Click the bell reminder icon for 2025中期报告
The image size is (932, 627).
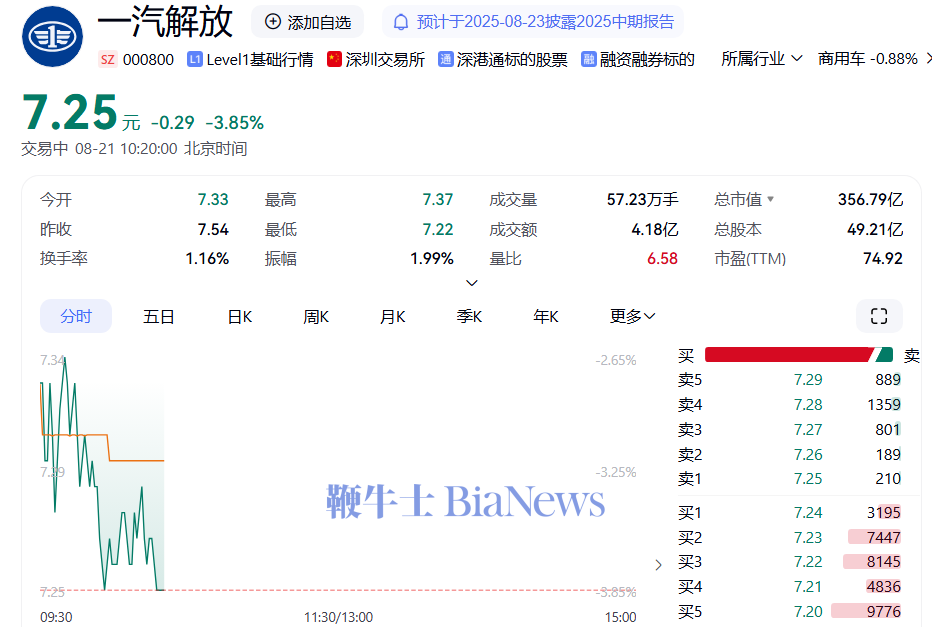click(401, 23)
